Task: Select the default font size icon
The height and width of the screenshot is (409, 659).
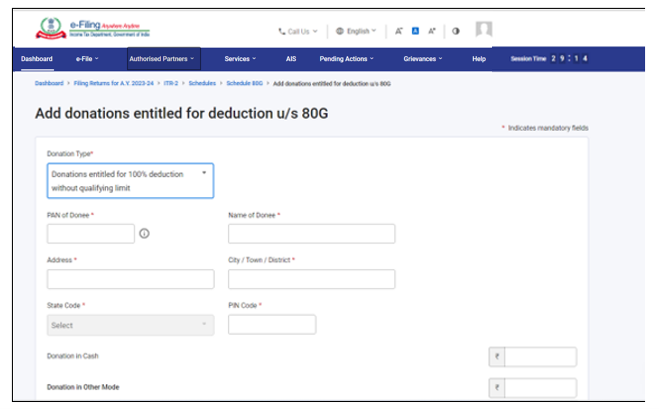Action: [x=415, y=31]
